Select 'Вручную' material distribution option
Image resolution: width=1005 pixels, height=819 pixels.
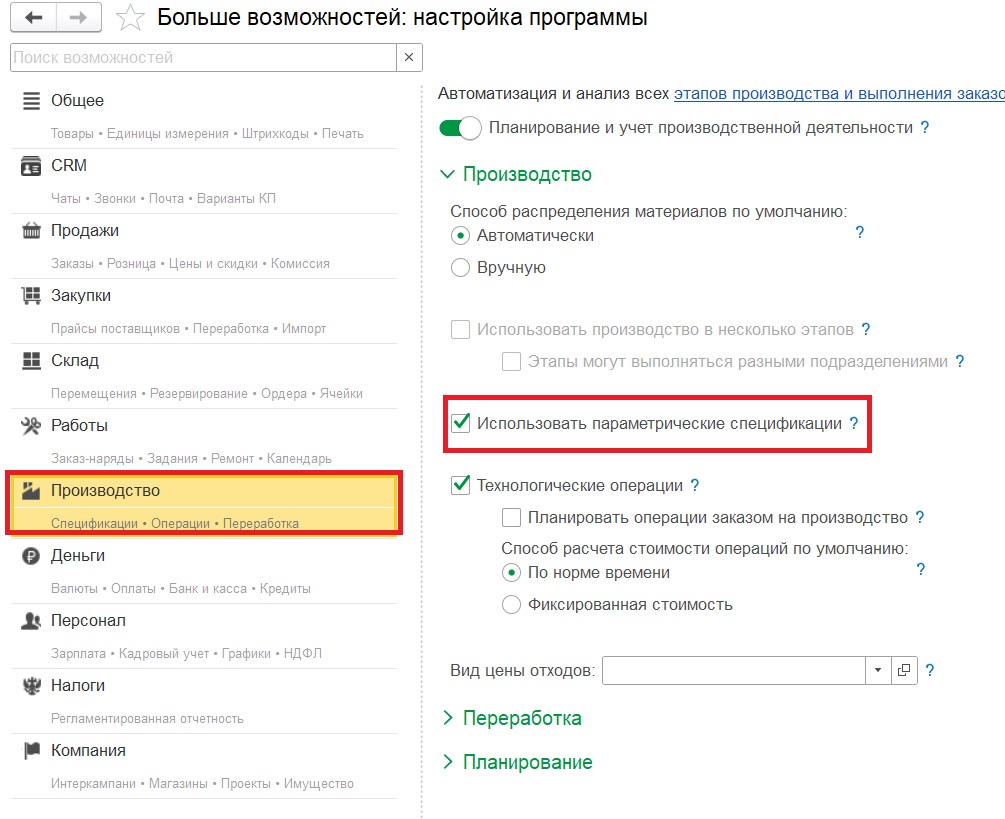(x=460, y=268)
